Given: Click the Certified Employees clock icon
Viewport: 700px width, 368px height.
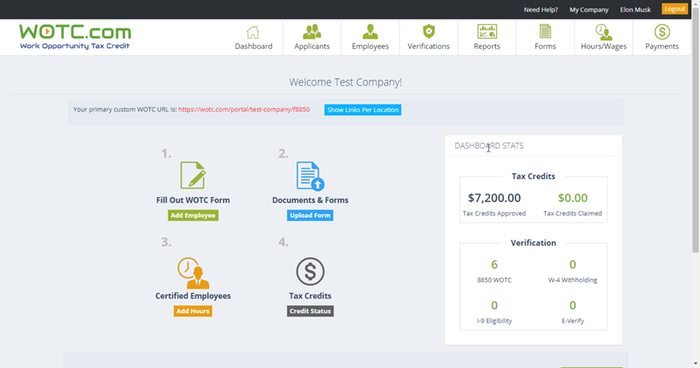Looking at the screenshot, I should [x=193, y=272].
